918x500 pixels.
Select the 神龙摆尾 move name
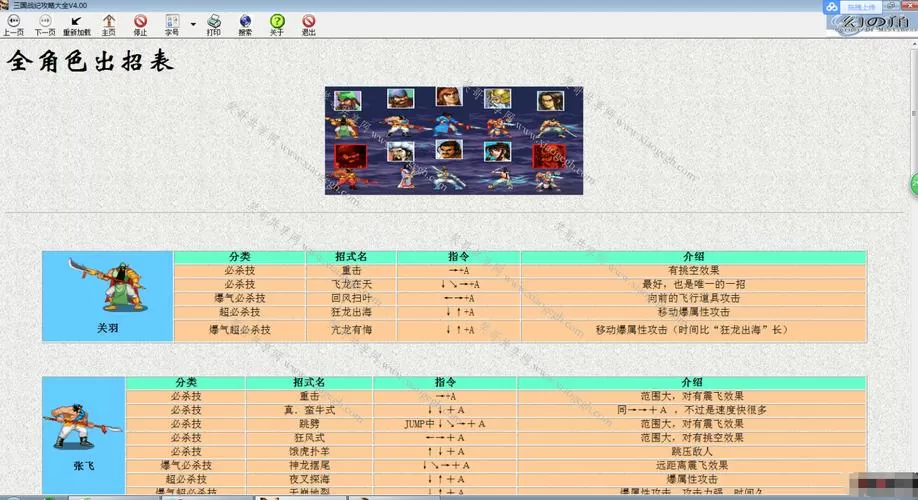[309, 465]
